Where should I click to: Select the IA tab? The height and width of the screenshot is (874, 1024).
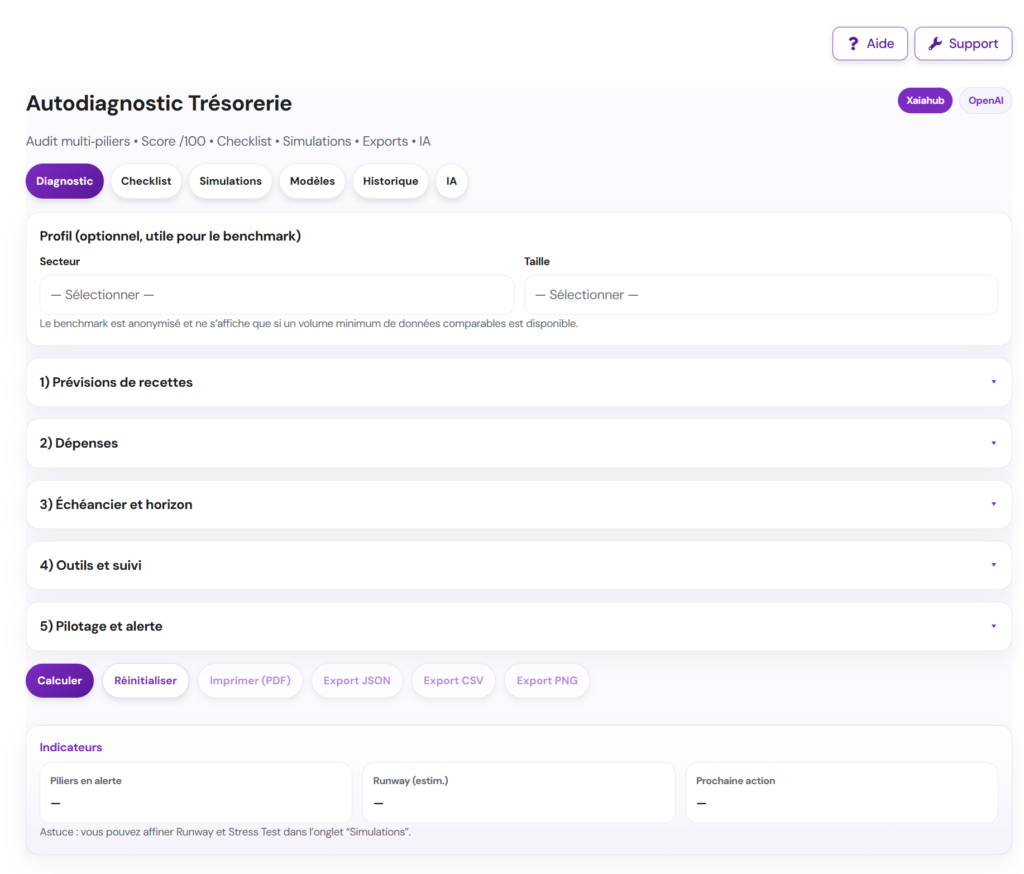coord(452,181)
